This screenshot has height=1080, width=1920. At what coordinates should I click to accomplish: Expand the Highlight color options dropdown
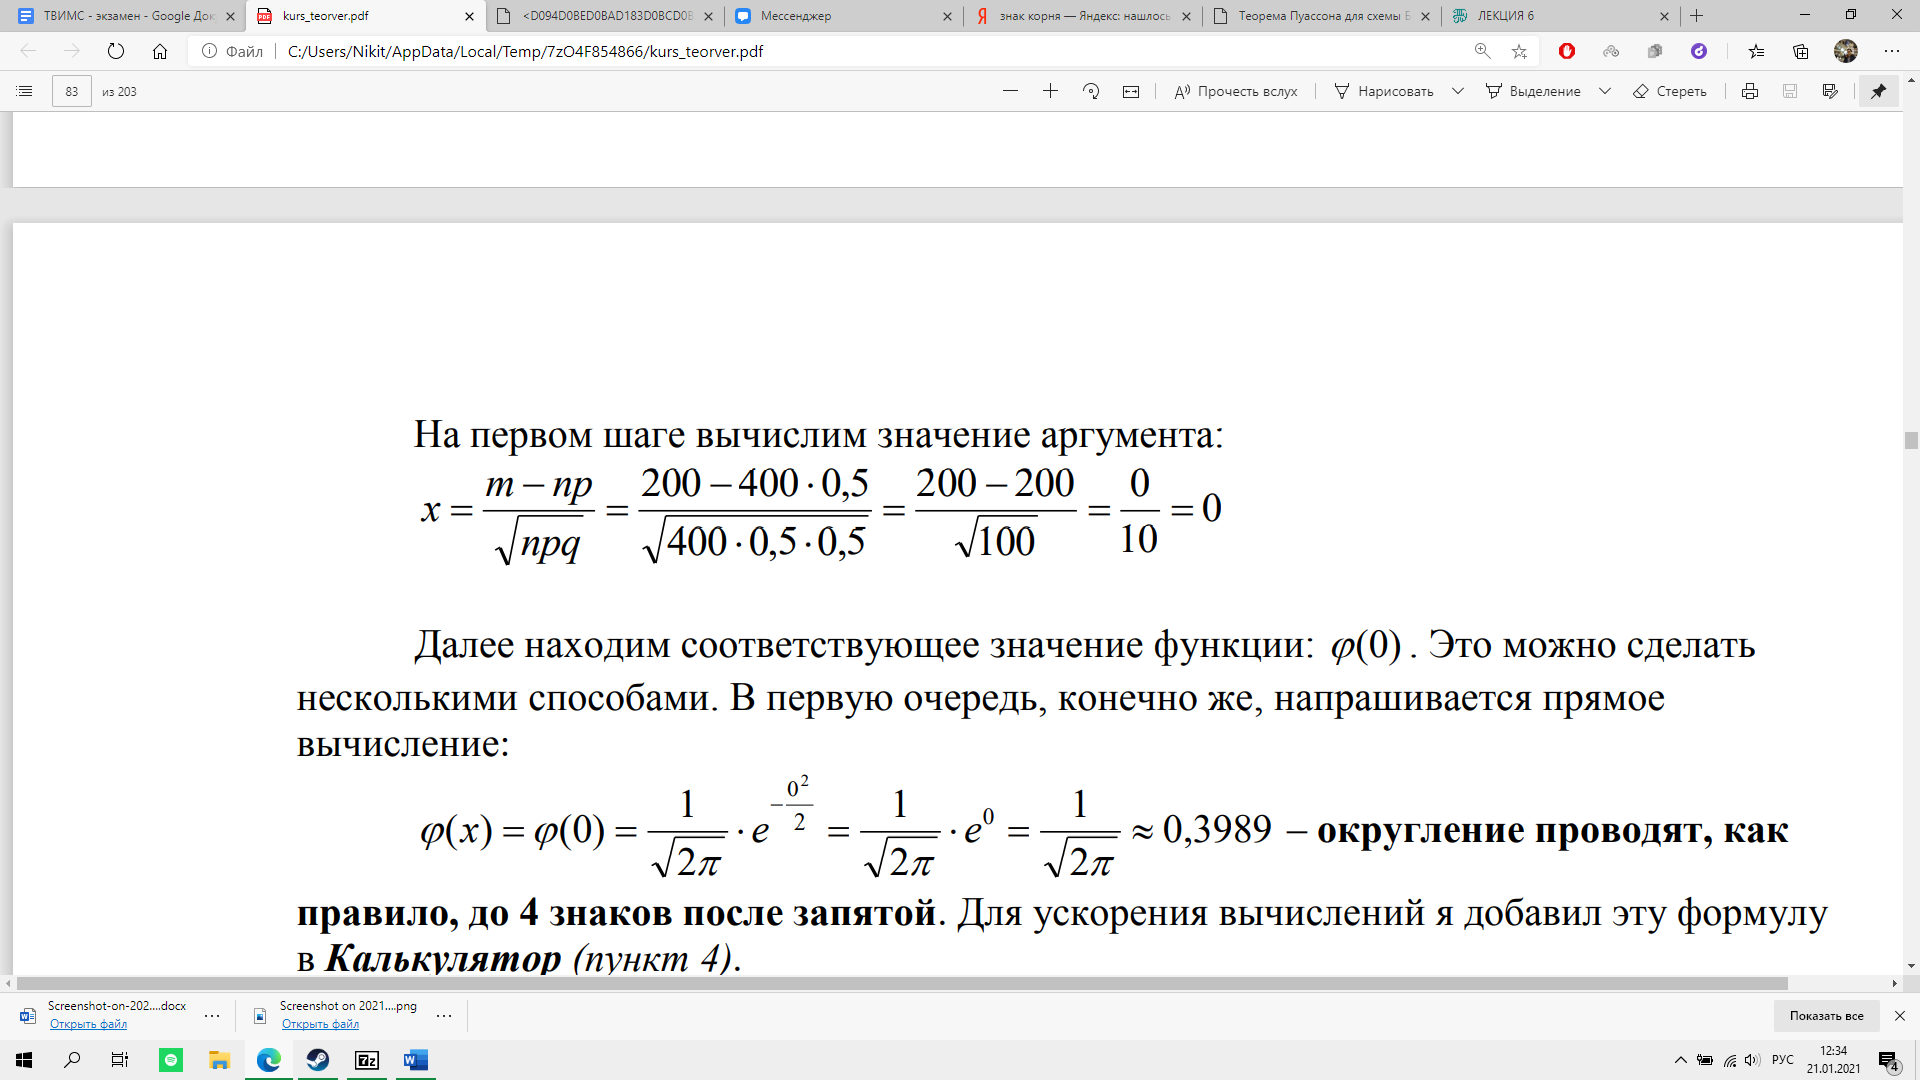[x=1605, y=91]
